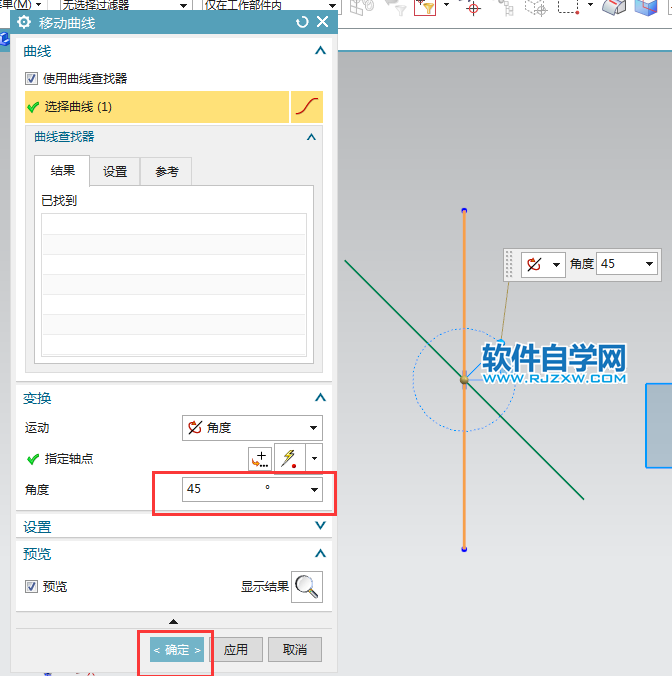Click the 取消 button

click(295, 650)
